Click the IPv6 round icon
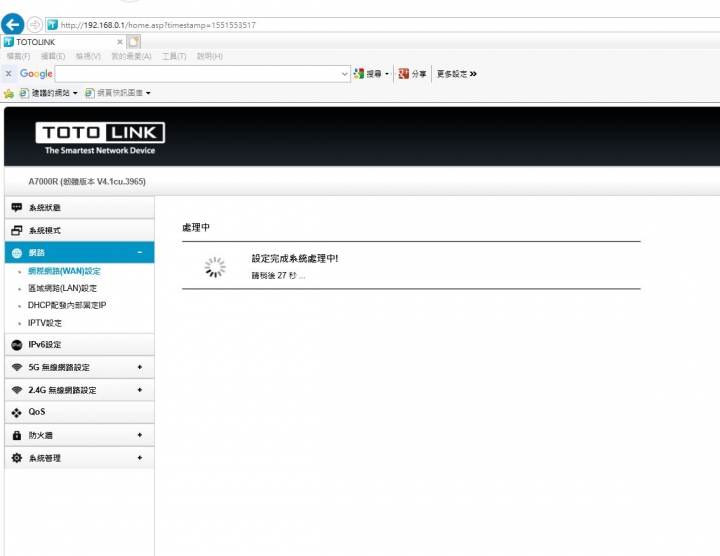Viewport: 720px width, 556px height. coord(17,345)
